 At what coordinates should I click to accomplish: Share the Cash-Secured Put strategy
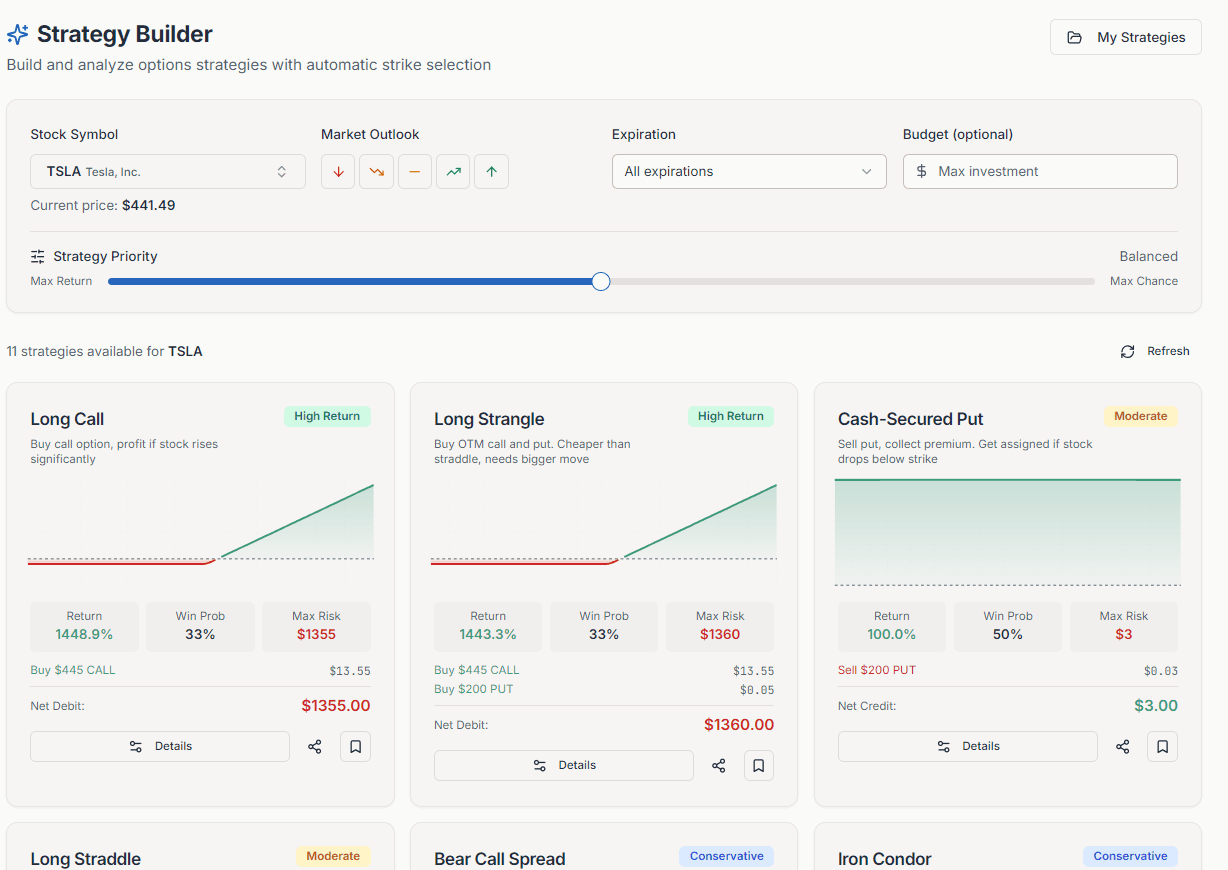[x=1122, y=747]
